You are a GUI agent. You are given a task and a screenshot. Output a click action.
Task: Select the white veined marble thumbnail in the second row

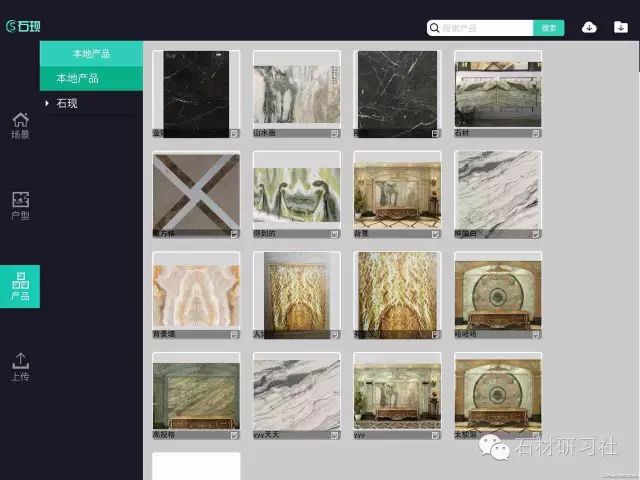498,195
